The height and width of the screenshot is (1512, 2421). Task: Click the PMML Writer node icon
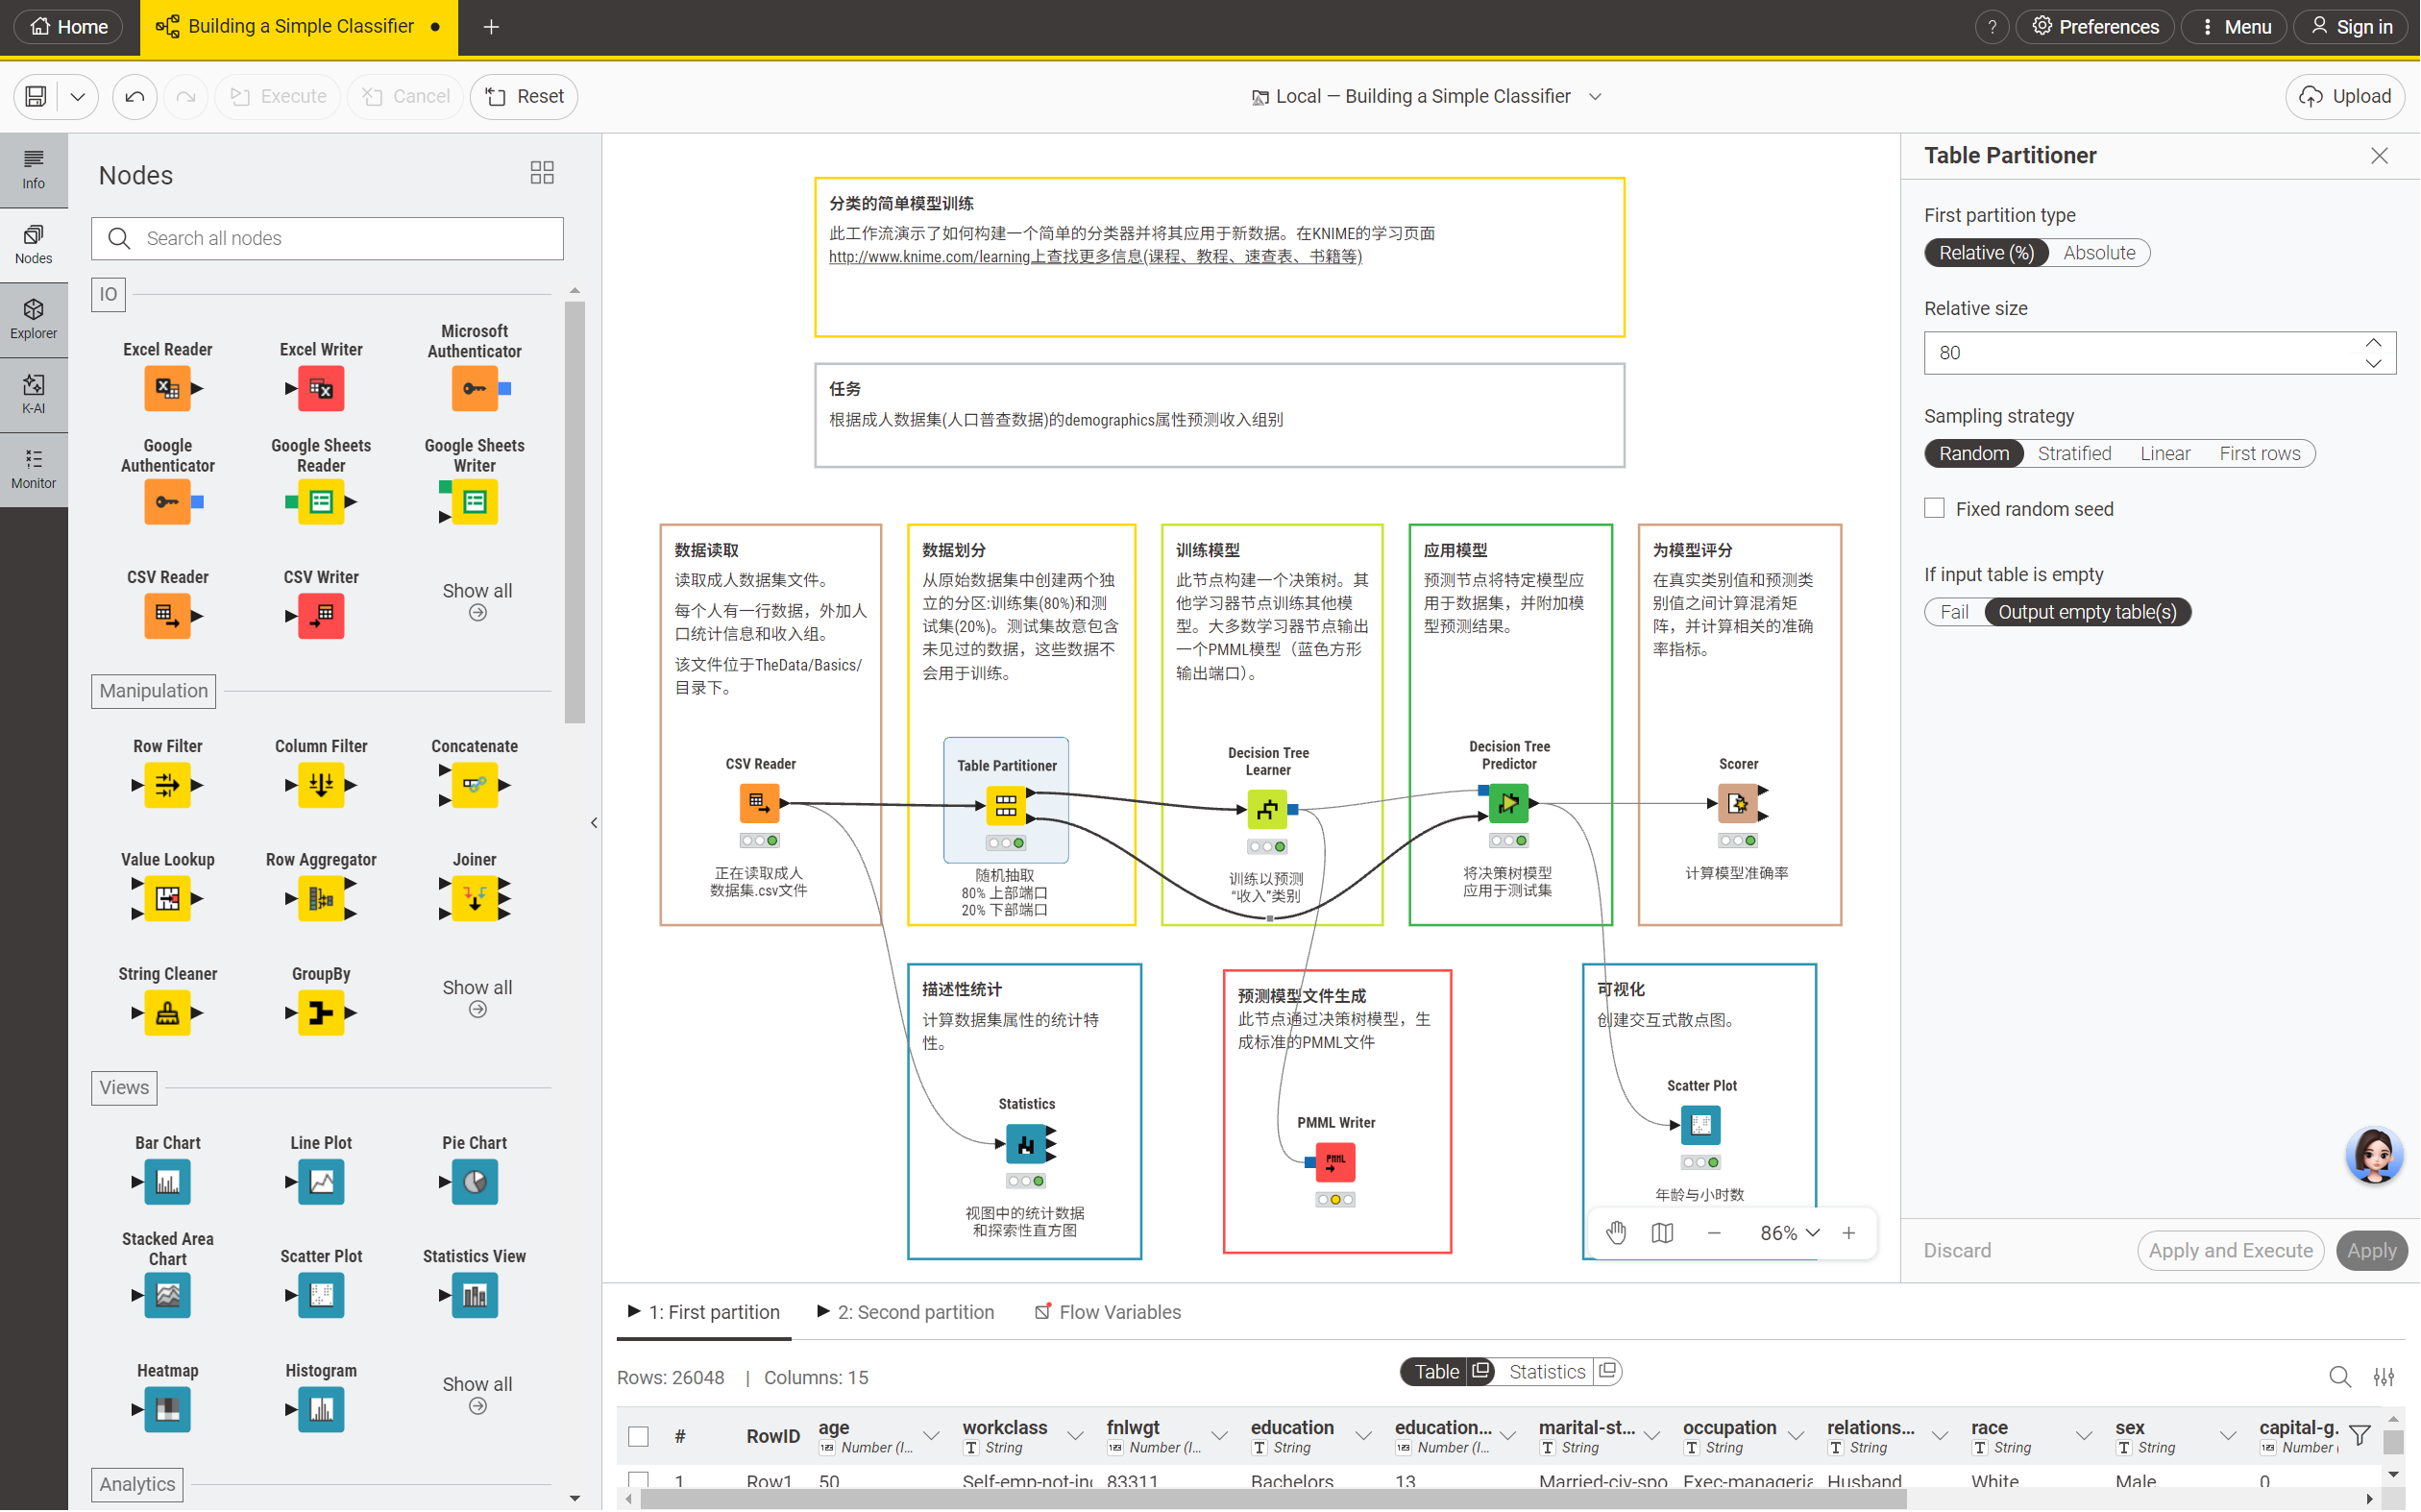point(1335,1162)
